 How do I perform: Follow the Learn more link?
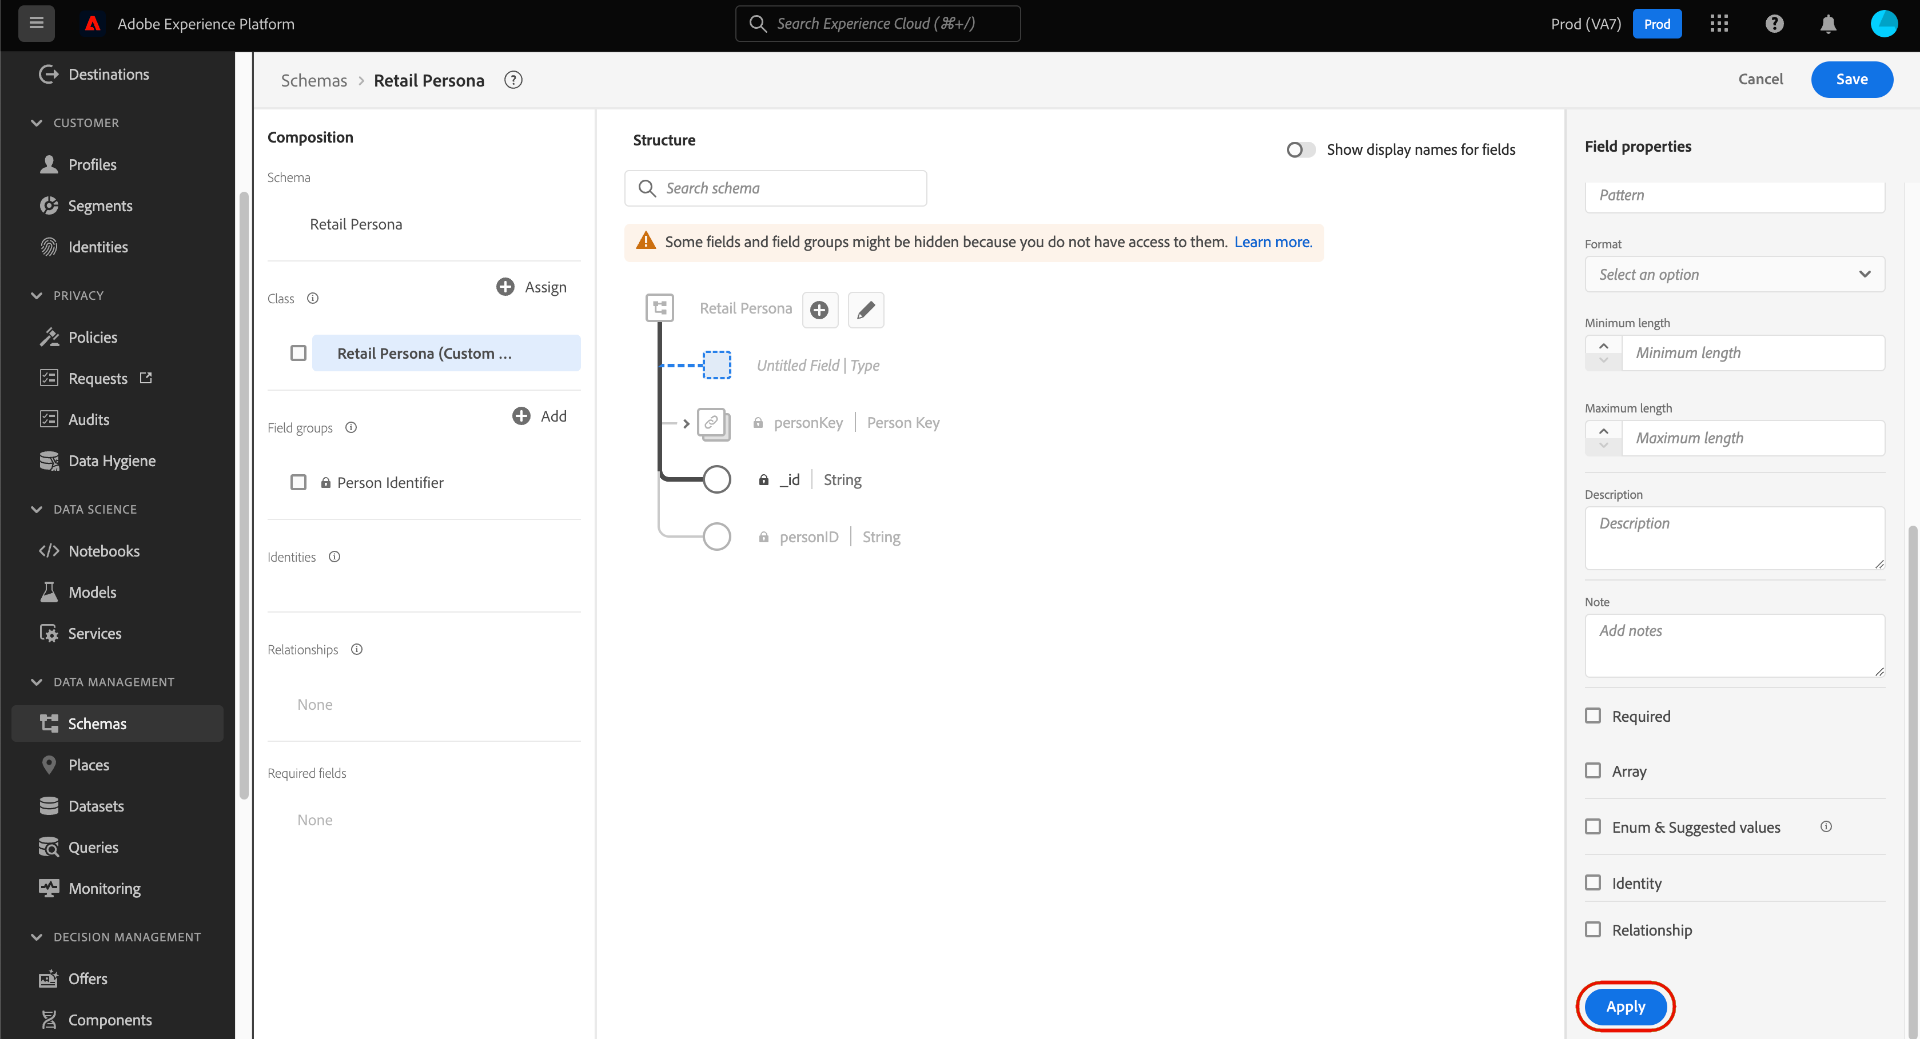(x=1272, y=242)
